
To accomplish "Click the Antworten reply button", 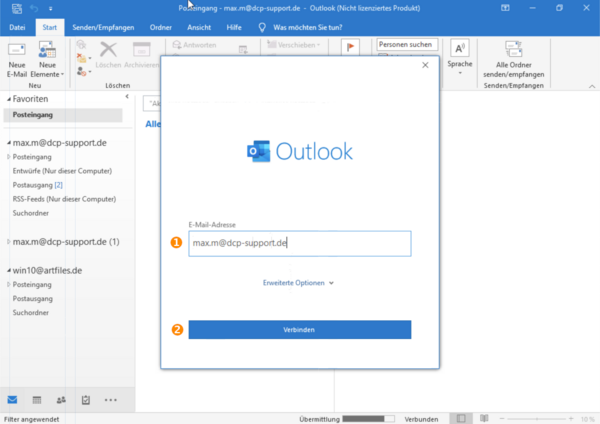I will tap(194, 45).
